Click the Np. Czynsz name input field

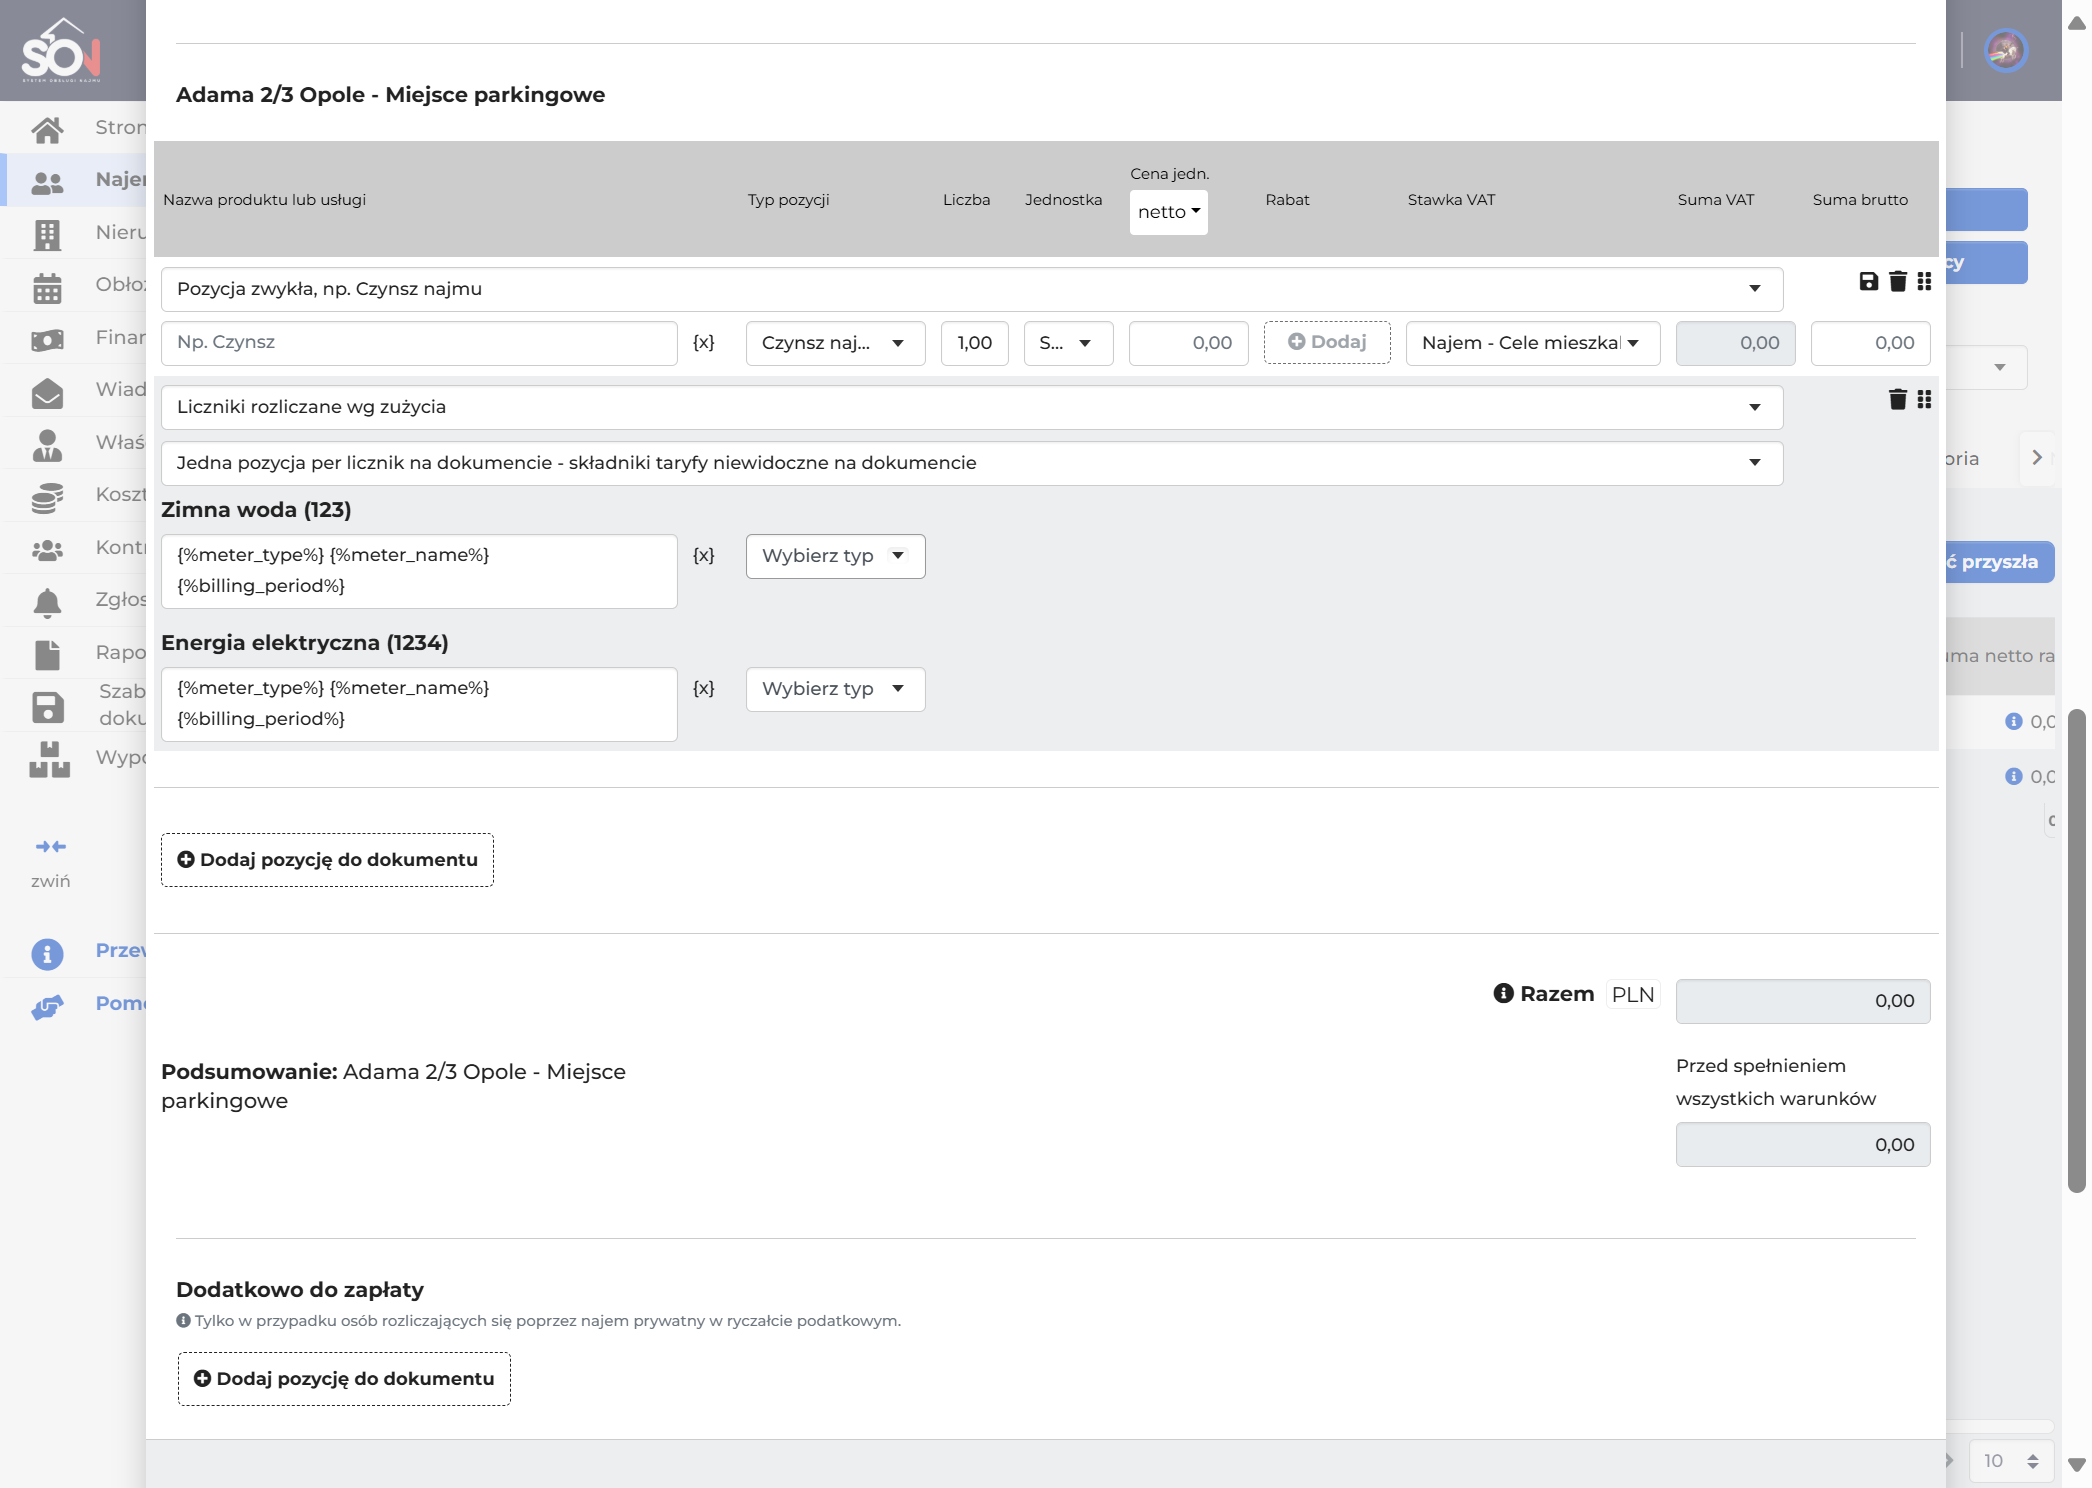(x=419, y=343)
